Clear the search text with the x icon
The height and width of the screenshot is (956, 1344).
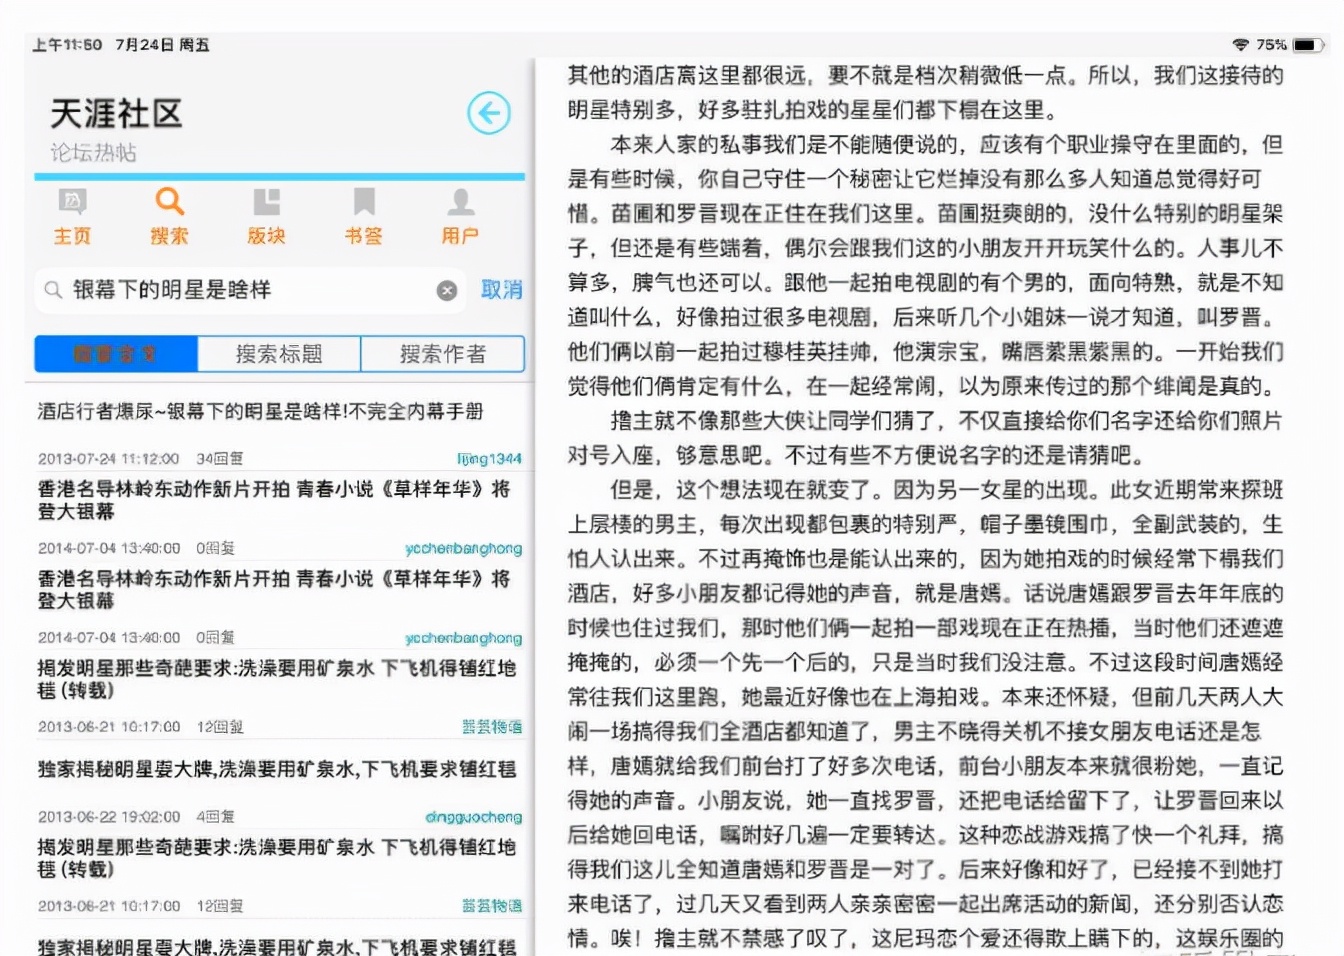[x=447, y=290]
